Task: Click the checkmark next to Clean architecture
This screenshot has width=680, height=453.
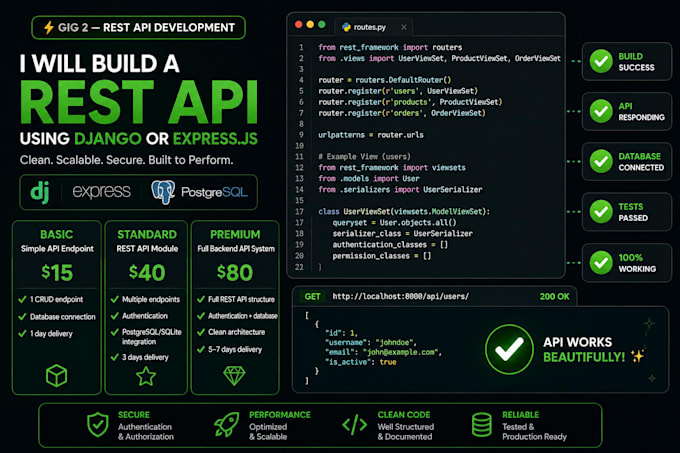Action: [201, 332]
